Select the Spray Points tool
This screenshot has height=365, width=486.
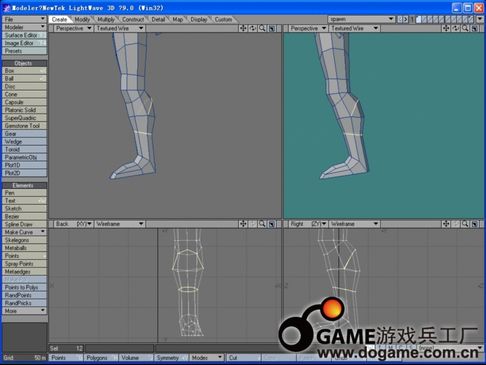(x=24, y=264)
